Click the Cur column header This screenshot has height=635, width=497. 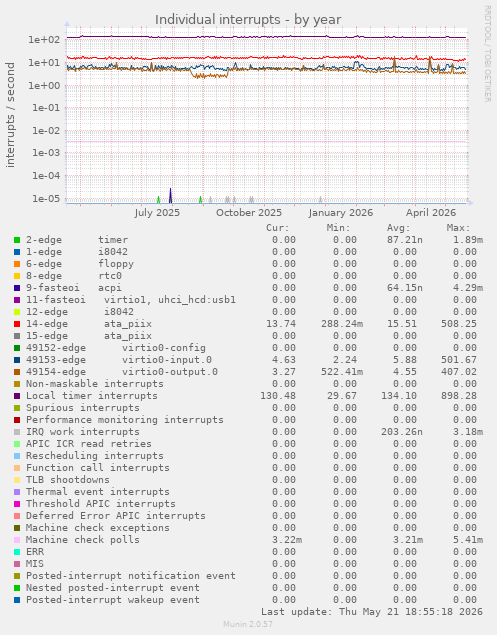(x=278, y=228)
